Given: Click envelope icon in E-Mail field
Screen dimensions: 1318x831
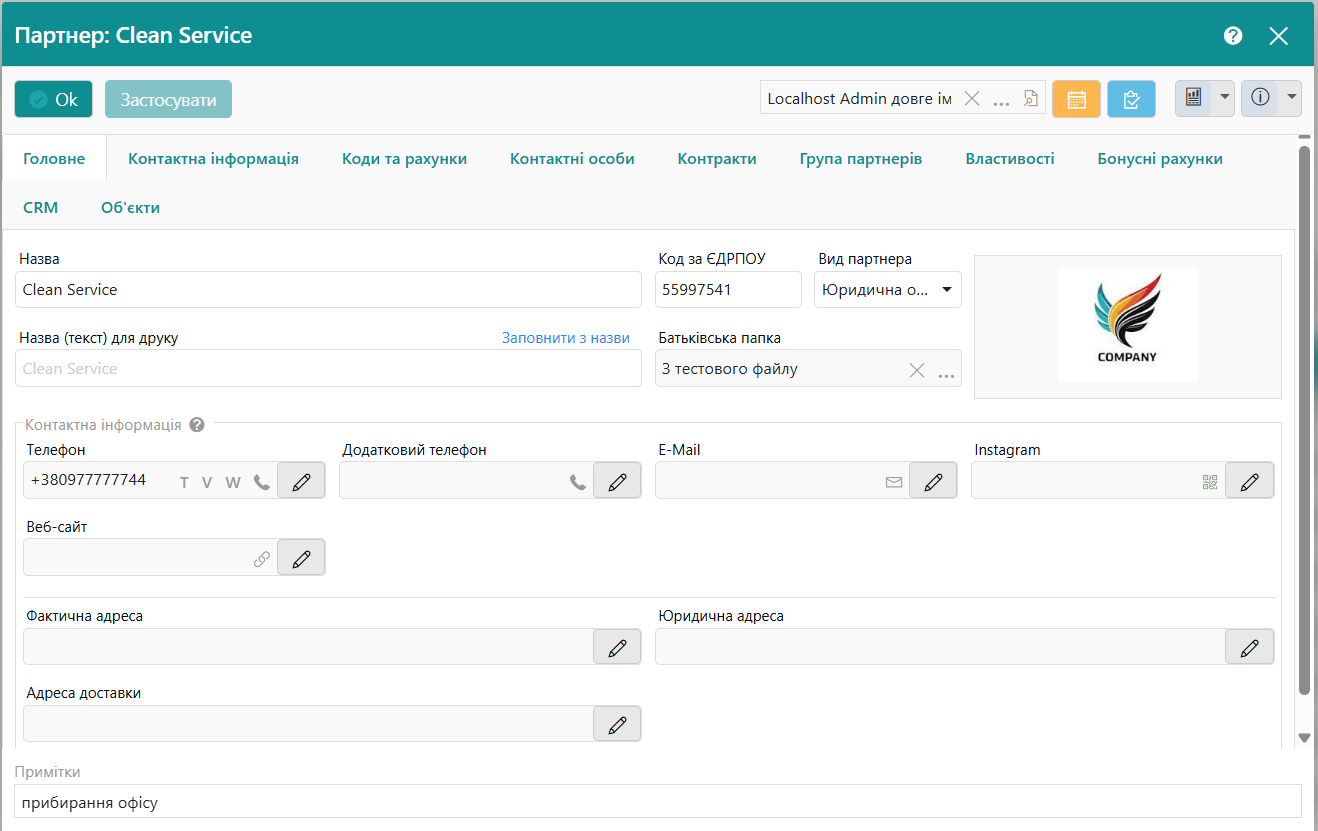Looking at the screenshot, I should (x=894, y=482).
